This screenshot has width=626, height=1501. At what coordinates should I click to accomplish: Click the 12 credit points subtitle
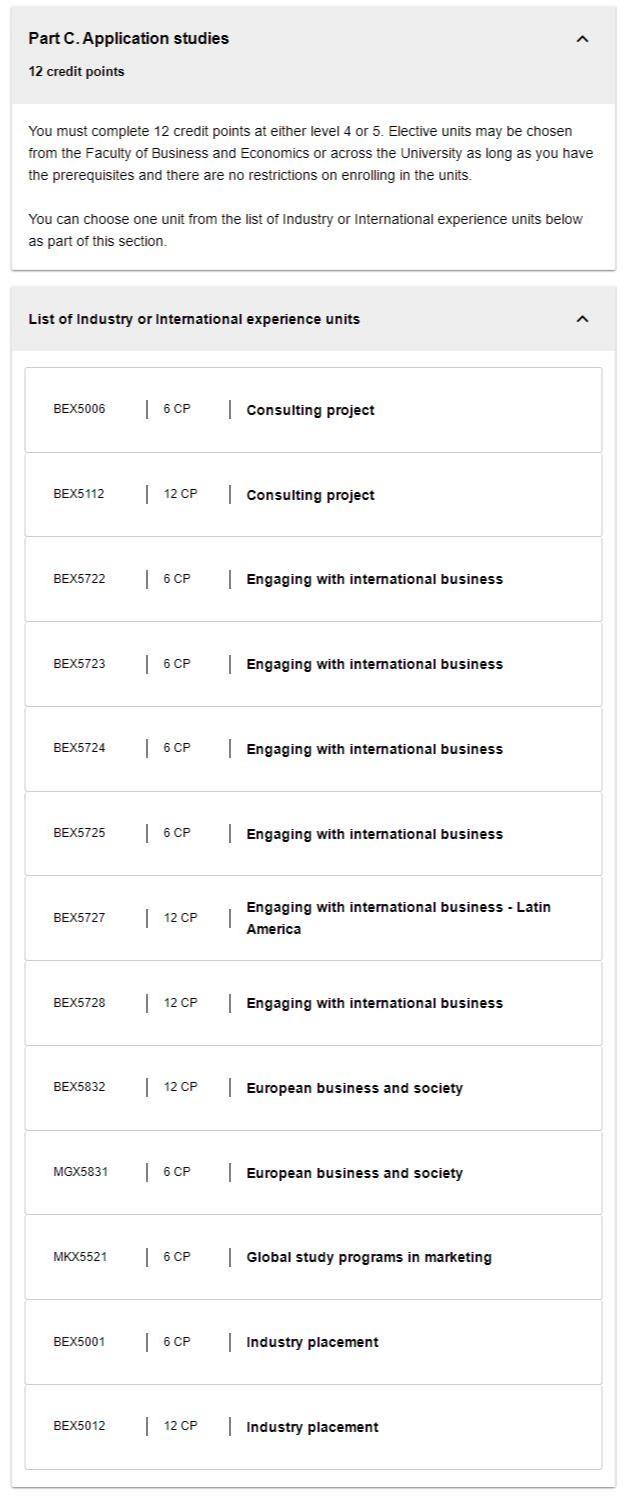tap(76, 72)
